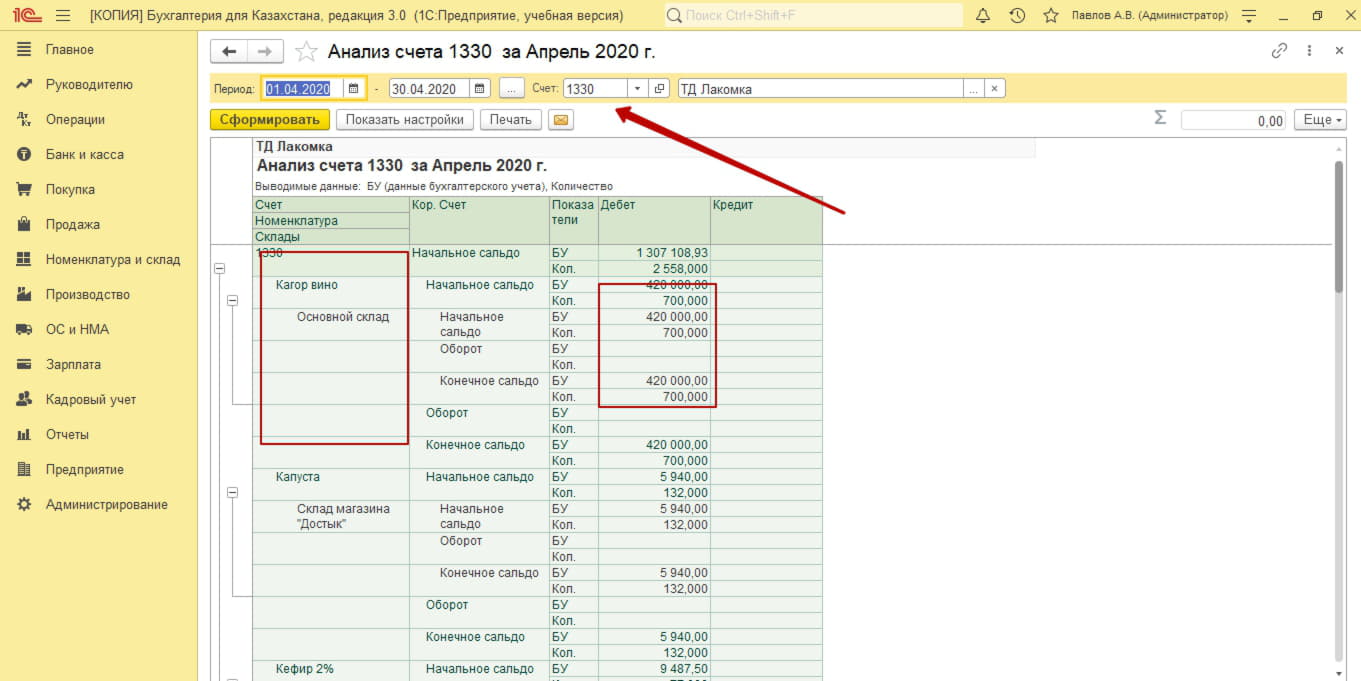Image resolution: width=1361 pixels, height=681 pixels.
Task: Open start date calendar picker
Action: [353, 89]
